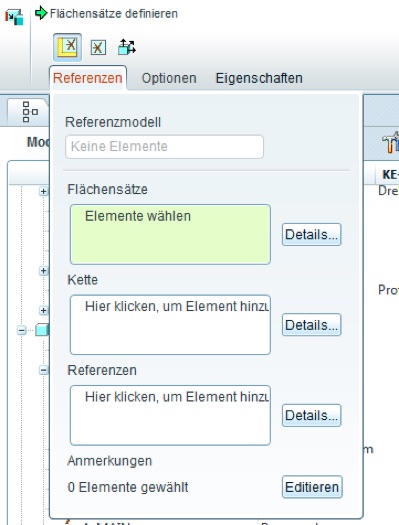This screenshot has width=399, height=525.
Task: Collapse the minus node beside cyan part icon
Action: click(x=21, y=330)
